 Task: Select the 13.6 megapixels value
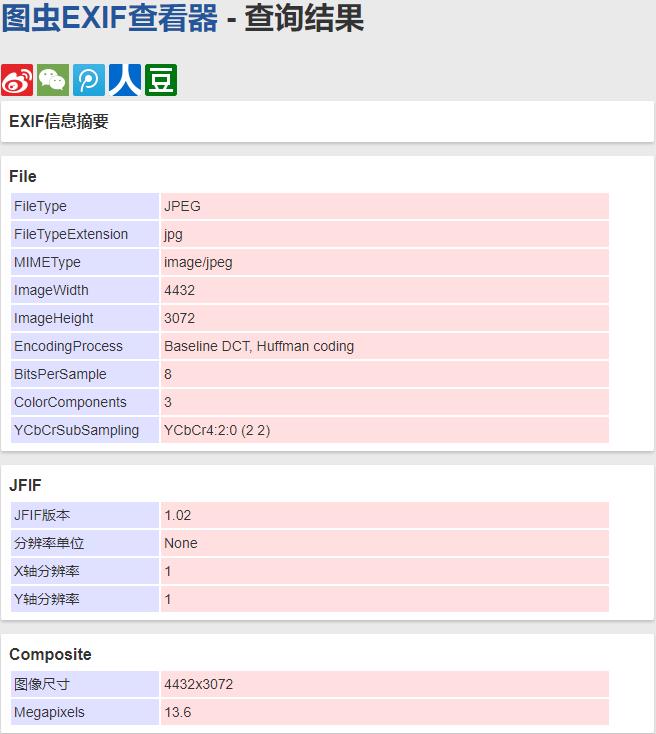pyautogui.click(x=384, y=712)
